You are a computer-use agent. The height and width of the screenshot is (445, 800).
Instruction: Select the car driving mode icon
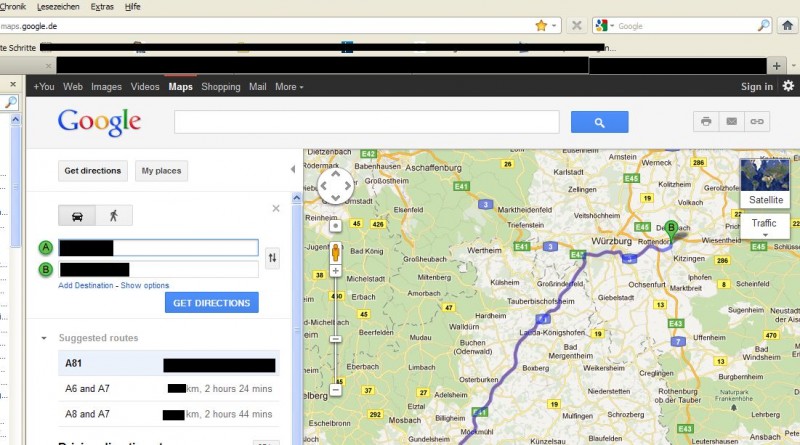tap(77, 216)
